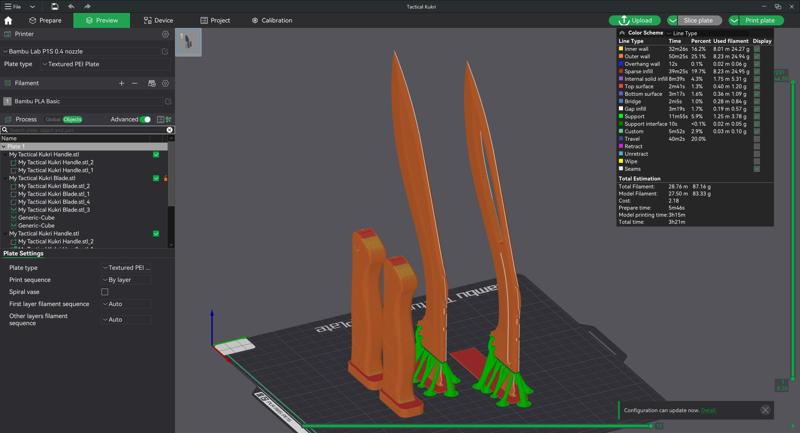Click the Save project icon
This screenshot has height=433, width=800.
coord(54,6)
